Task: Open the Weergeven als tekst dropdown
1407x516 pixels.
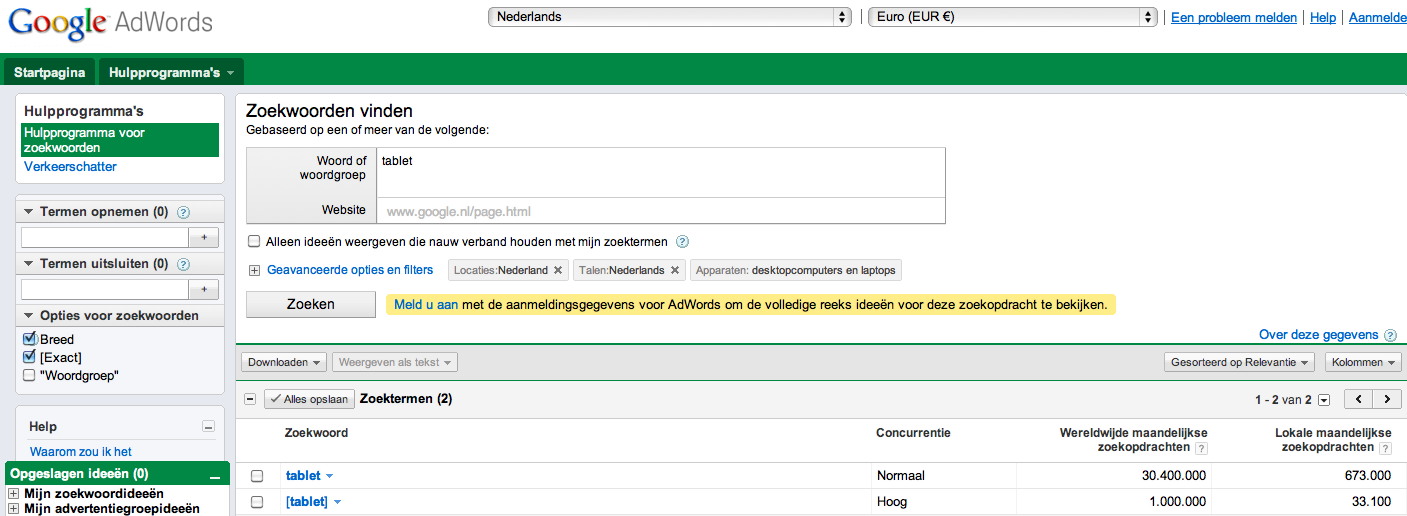Action: (x=395, y=362)
